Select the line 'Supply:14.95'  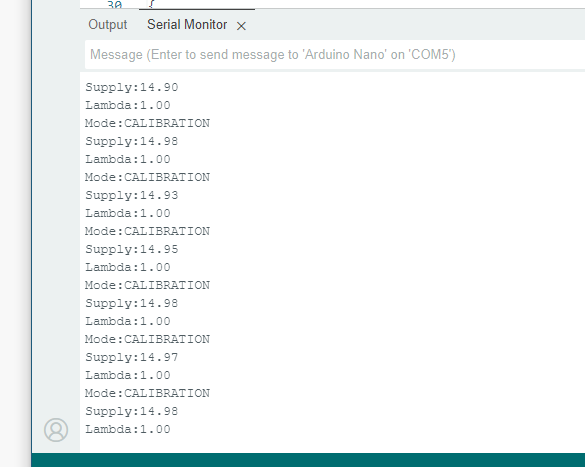(x=132, y=249)
